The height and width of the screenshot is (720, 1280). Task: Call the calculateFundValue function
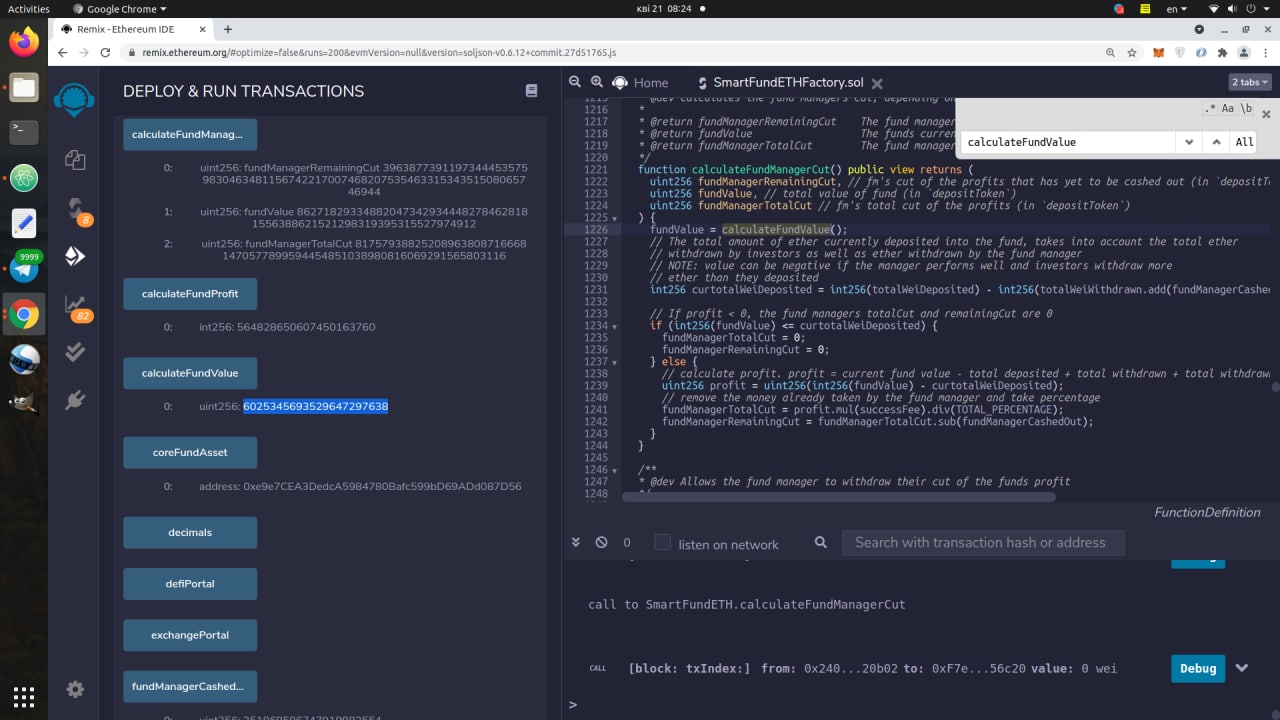[x=190, y=373]
